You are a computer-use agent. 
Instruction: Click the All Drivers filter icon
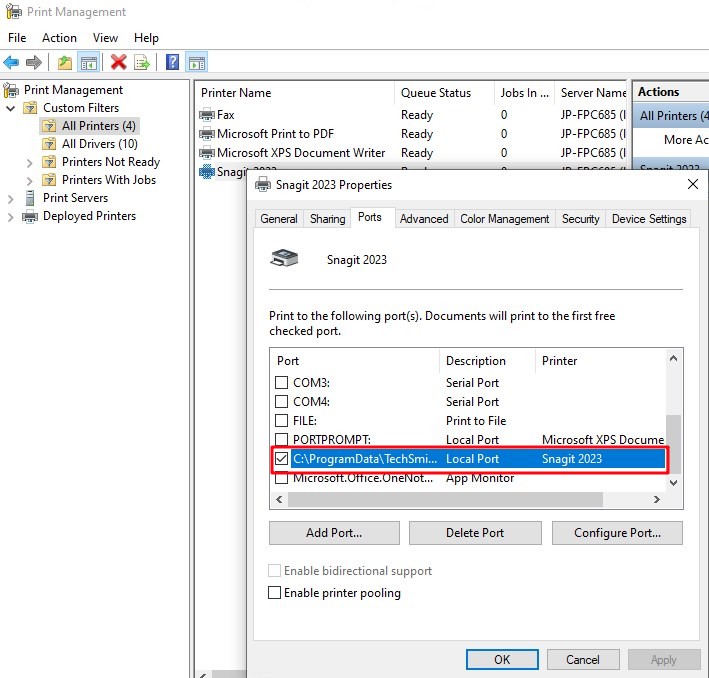tap(49, 144)
